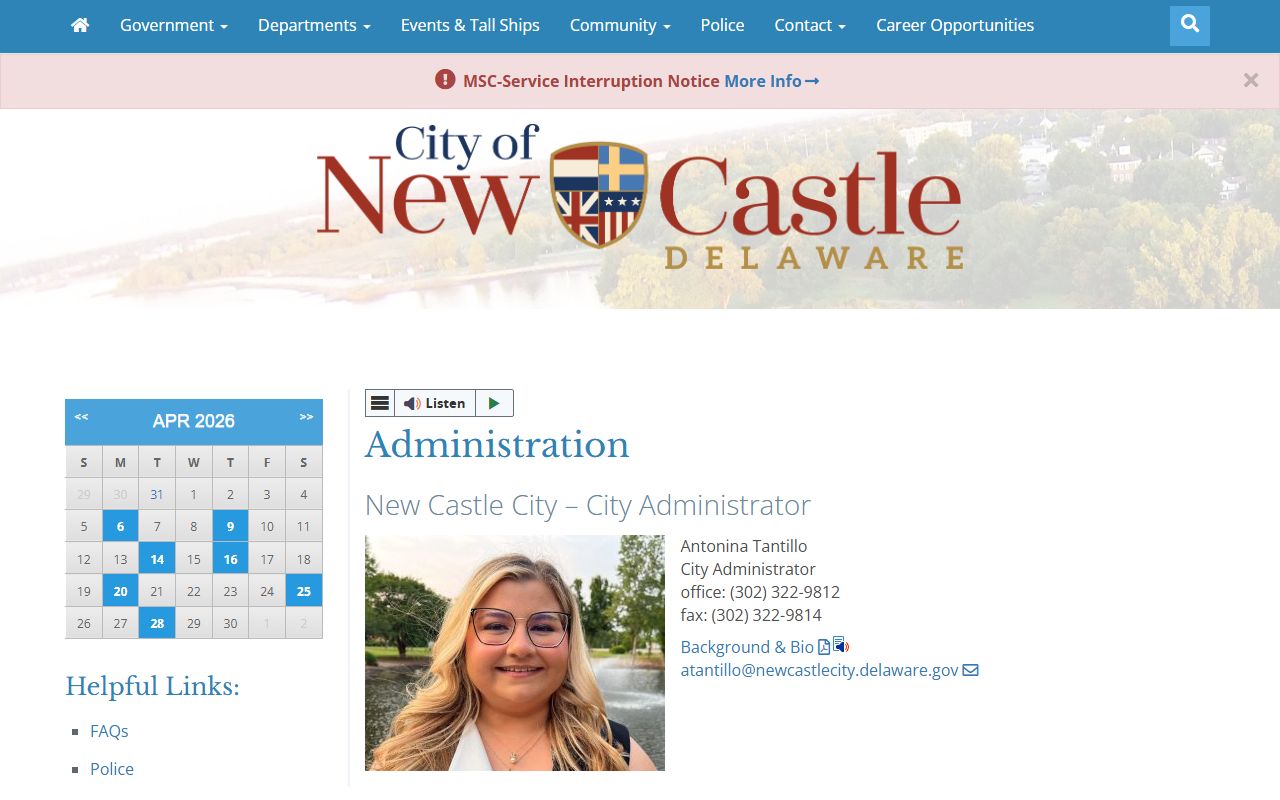This screenshot has height=800, width=1280.
Task: Select April 14 on calendar
Action: point(157,559)
